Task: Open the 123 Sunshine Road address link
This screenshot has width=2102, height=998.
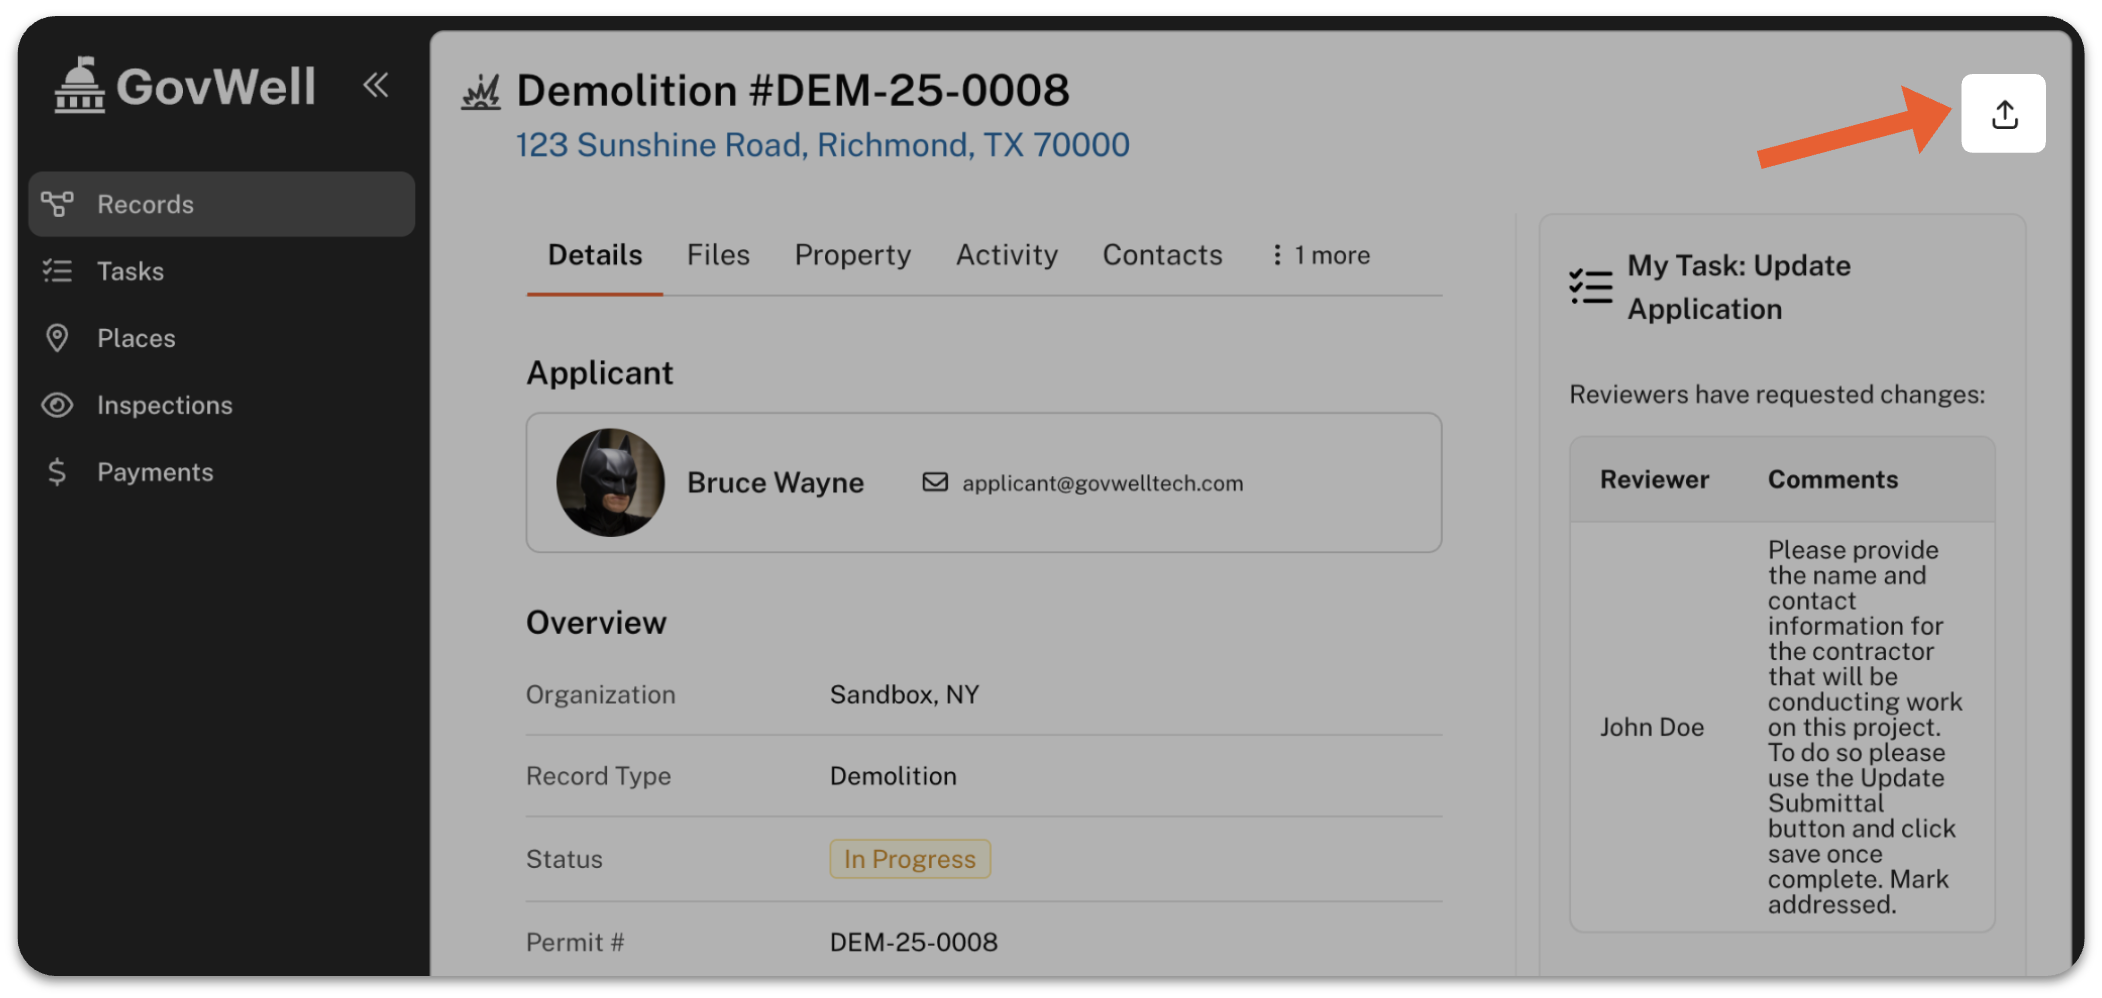Action: coord(822,145)
